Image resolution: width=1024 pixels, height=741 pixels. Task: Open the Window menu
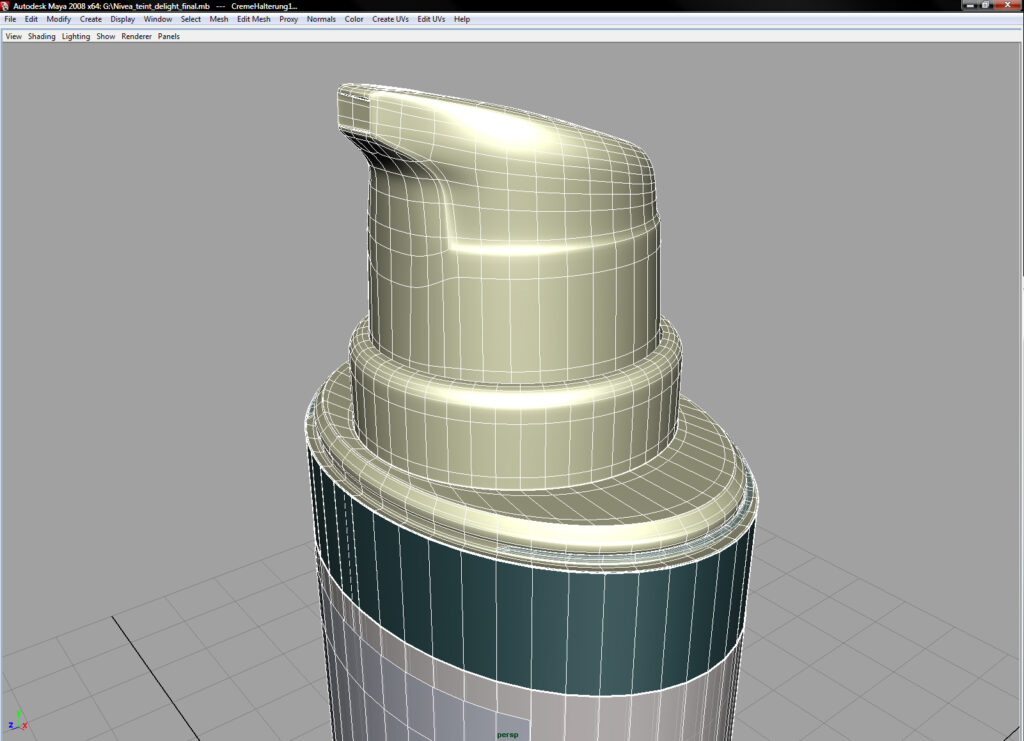[x=158, y=19]
